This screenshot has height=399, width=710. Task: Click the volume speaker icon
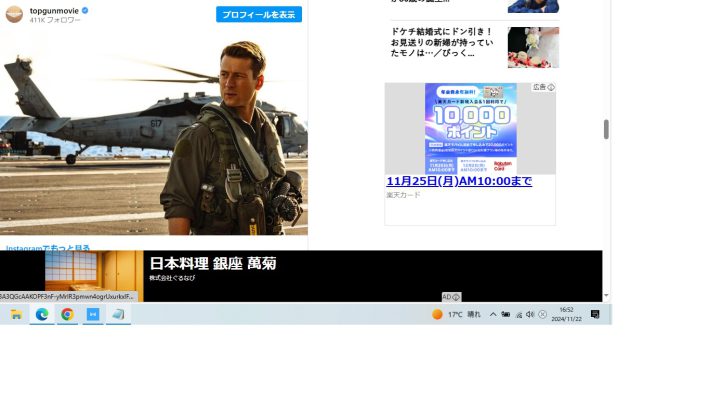530,314
